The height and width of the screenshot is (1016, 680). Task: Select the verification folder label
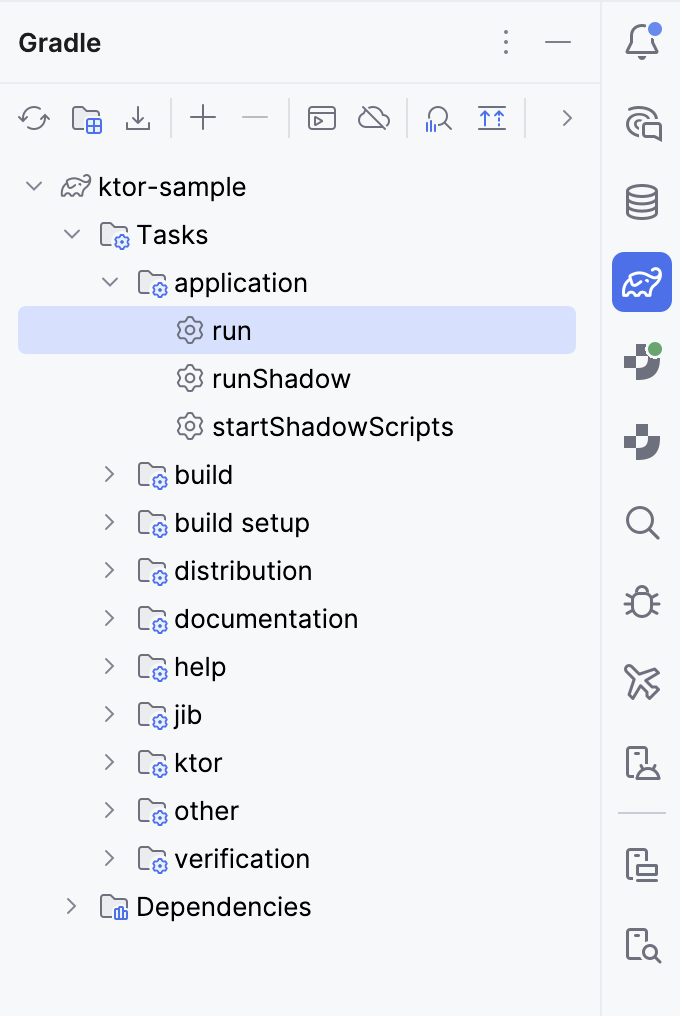(242, 859)
